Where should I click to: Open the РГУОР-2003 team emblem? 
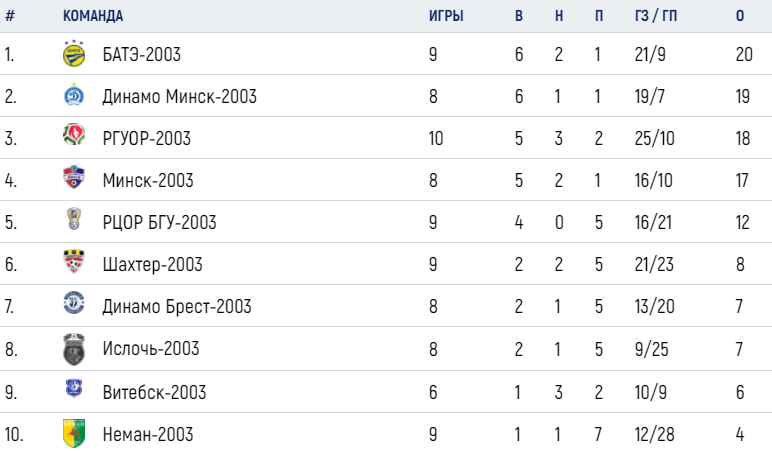coord(74,134)
